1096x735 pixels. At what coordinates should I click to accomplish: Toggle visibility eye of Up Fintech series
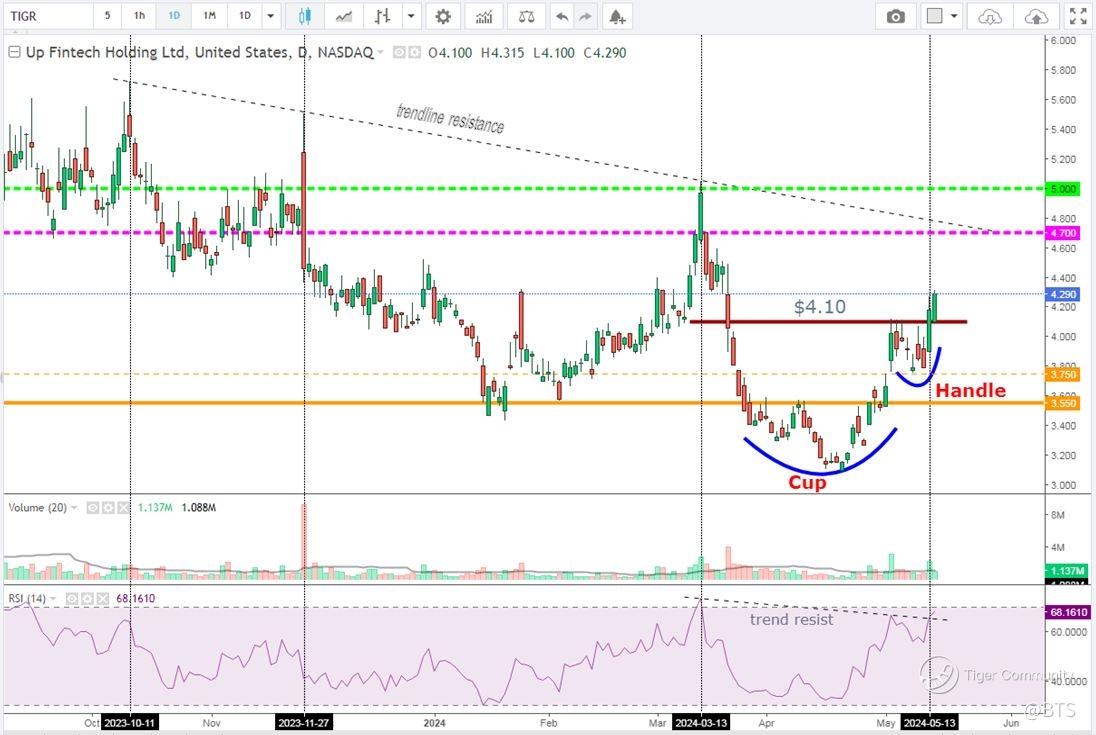point(399,52)
